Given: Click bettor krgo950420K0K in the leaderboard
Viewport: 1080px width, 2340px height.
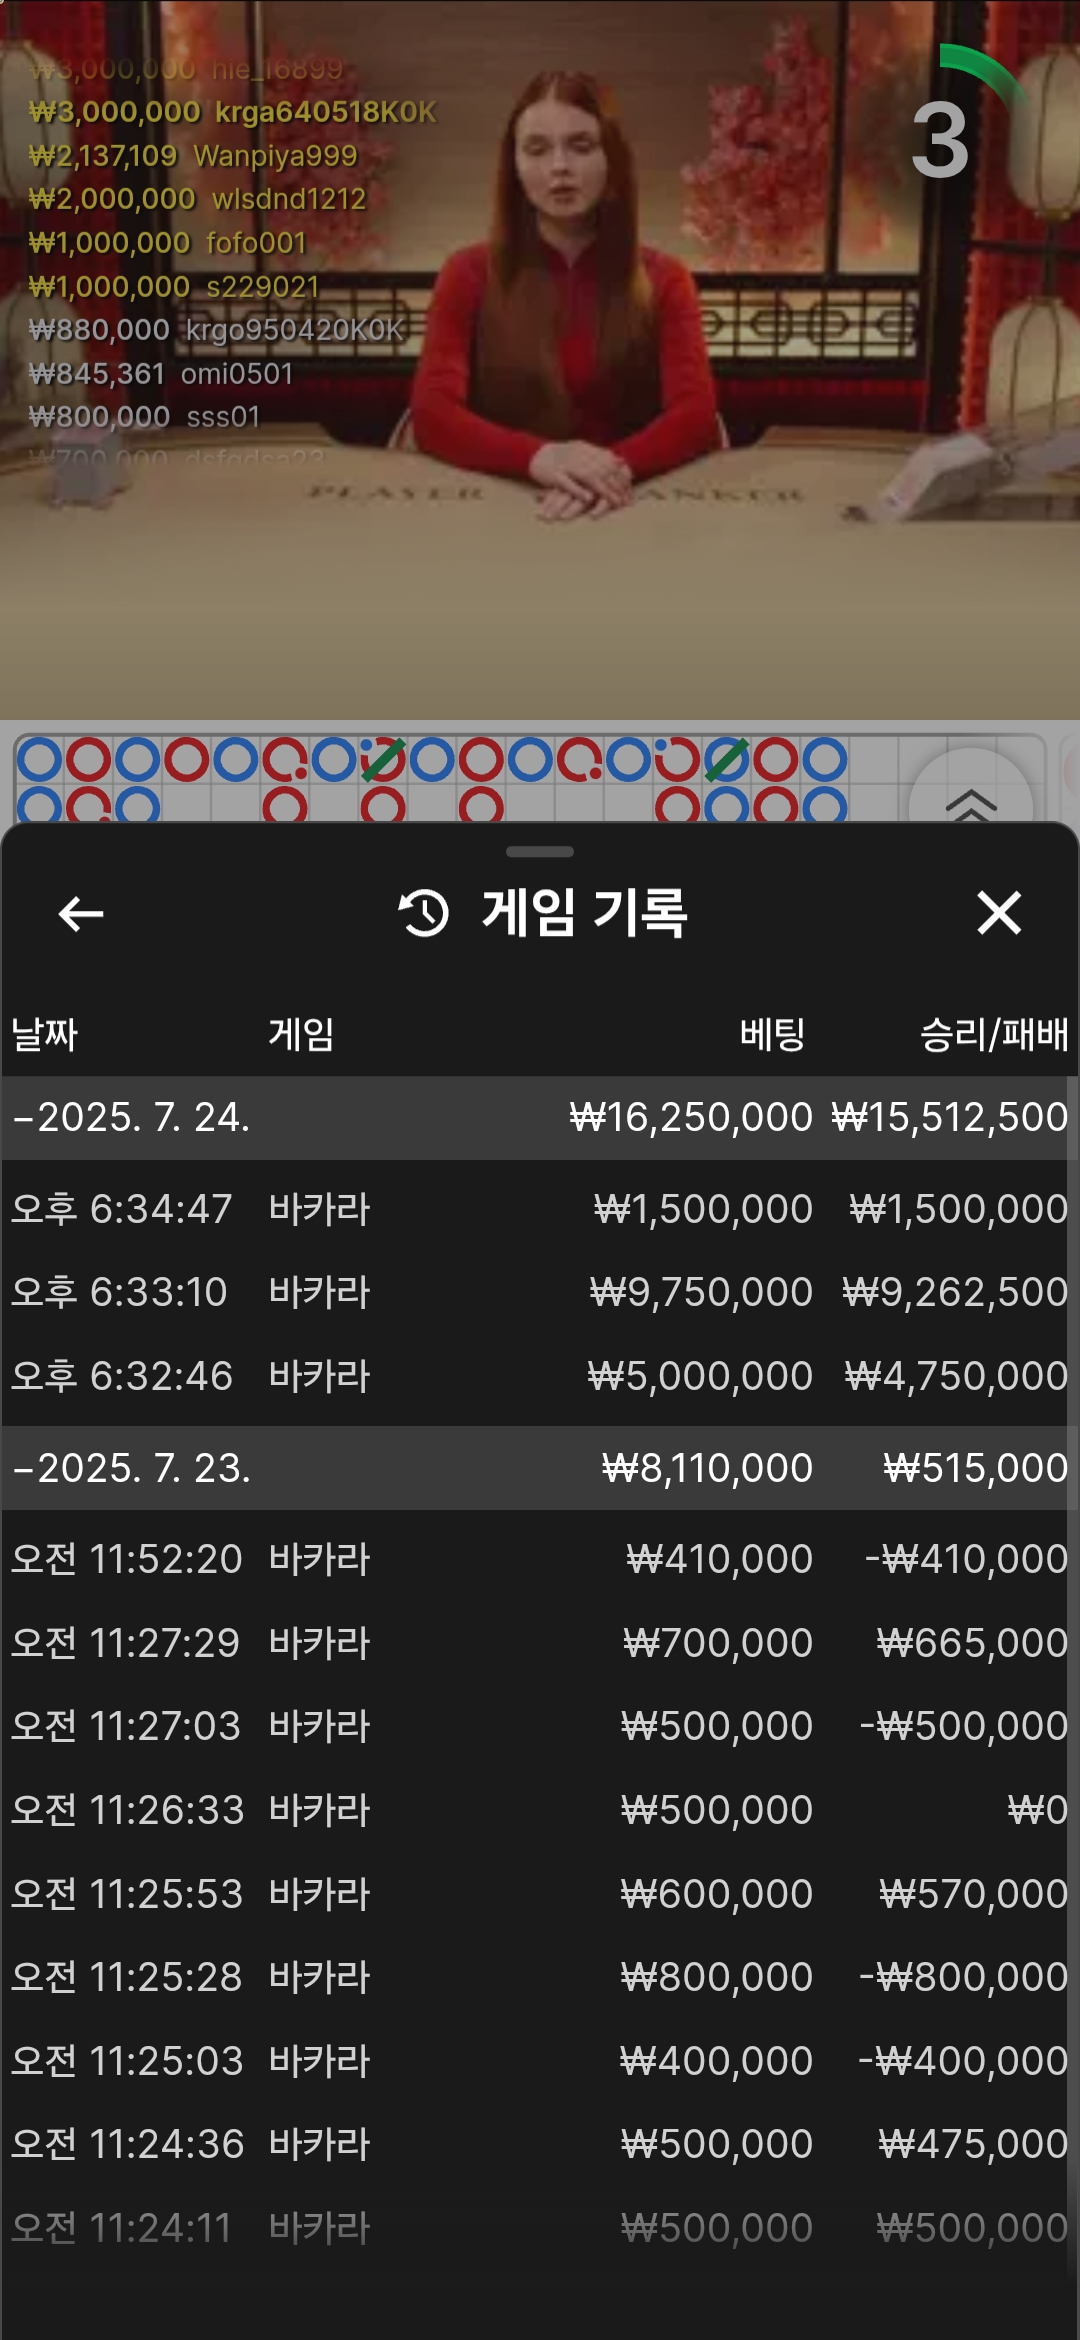Looking at the screenshot, I should pos(295,330).
